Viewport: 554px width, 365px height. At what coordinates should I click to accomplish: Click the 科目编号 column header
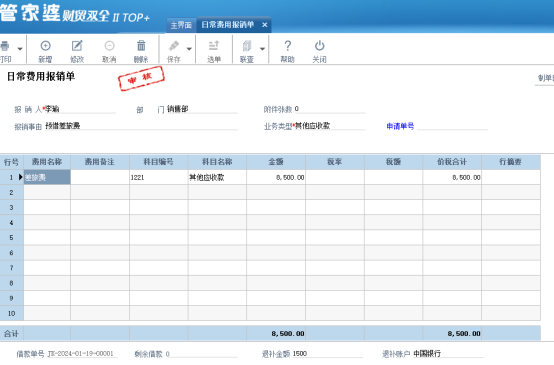click(159, 162)
